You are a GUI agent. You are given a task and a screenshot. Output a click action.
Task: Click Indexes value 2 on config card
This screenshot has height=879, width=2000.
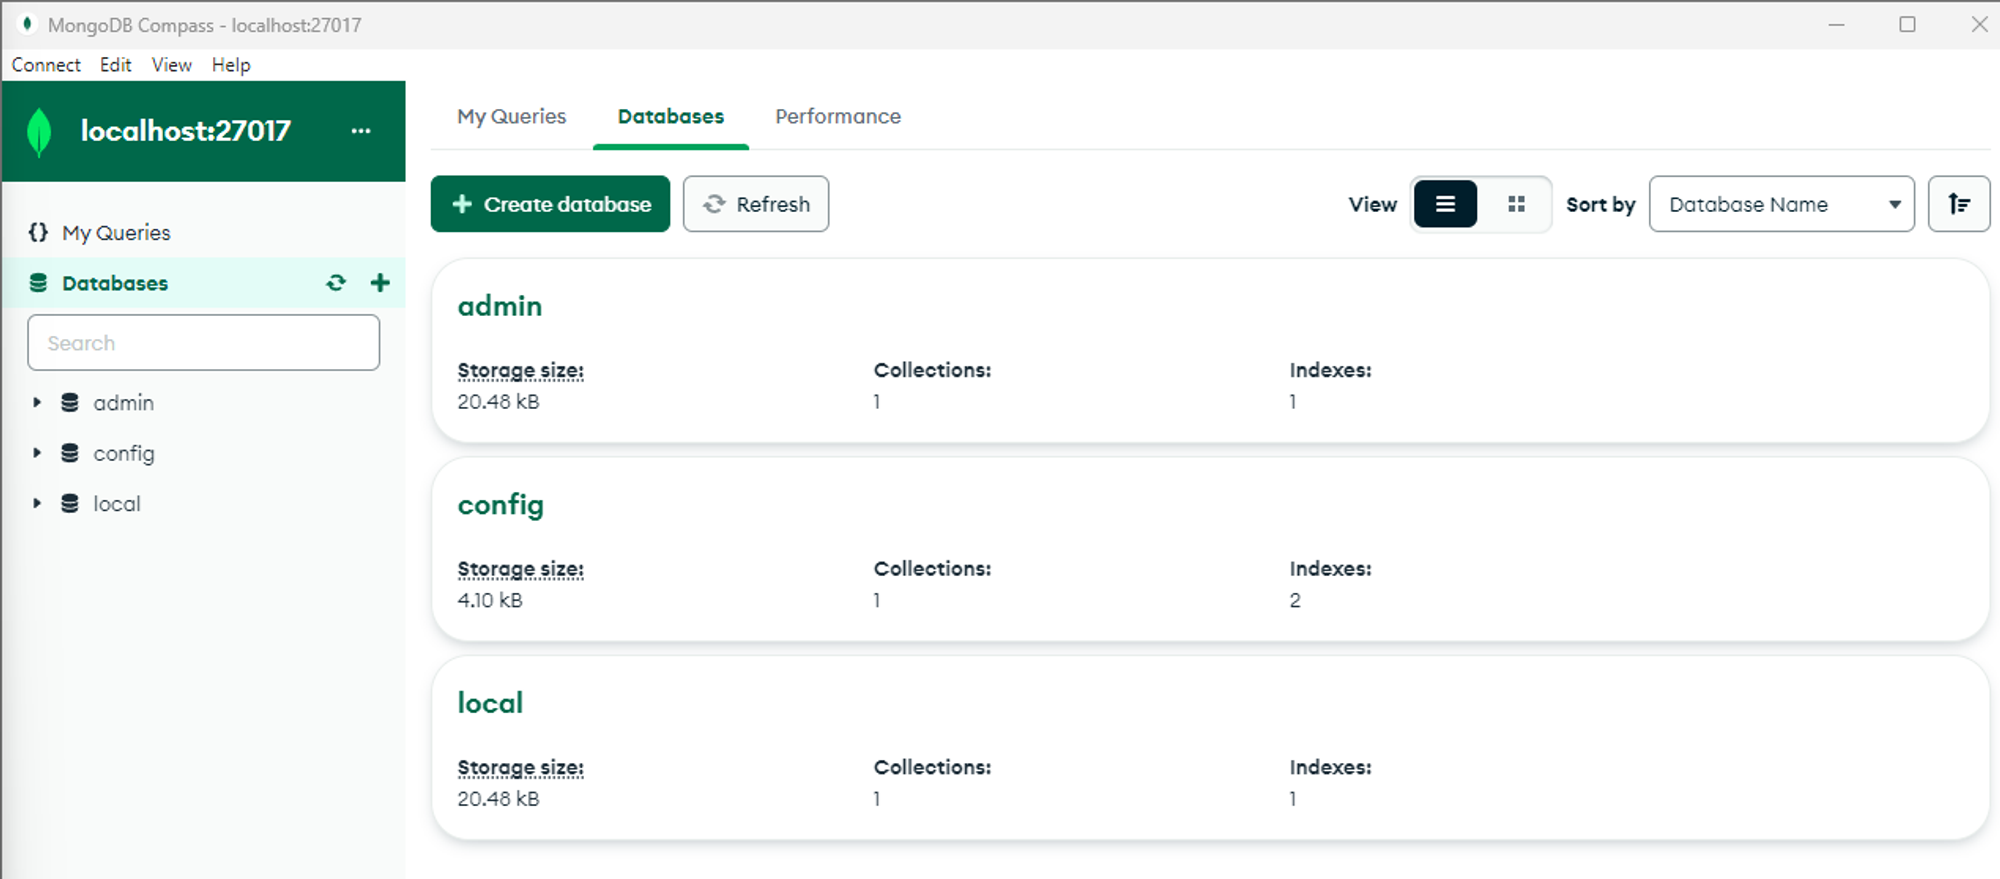(1295, 600)
